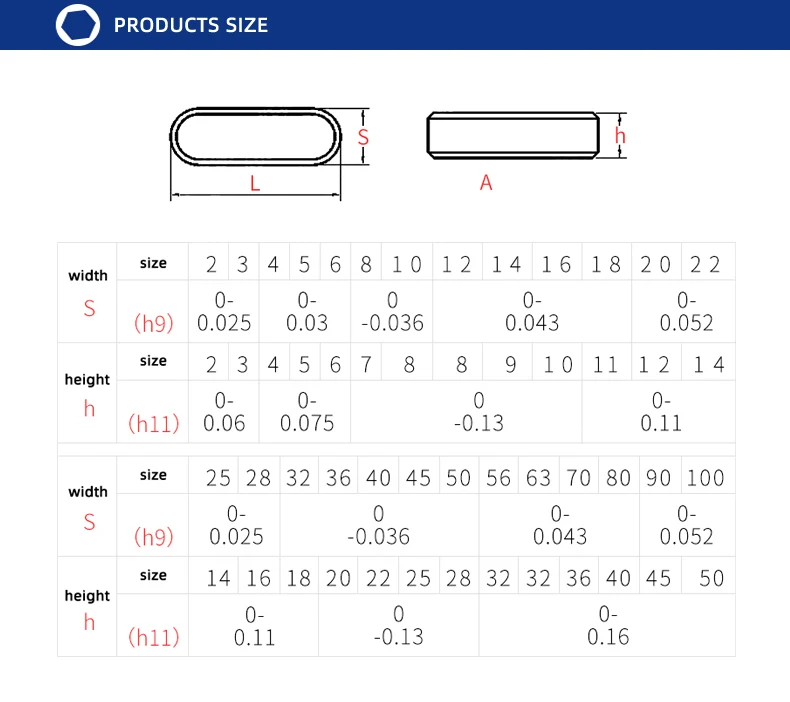Select the width size 22 cell
790x702 pixels.
(708, 262)
